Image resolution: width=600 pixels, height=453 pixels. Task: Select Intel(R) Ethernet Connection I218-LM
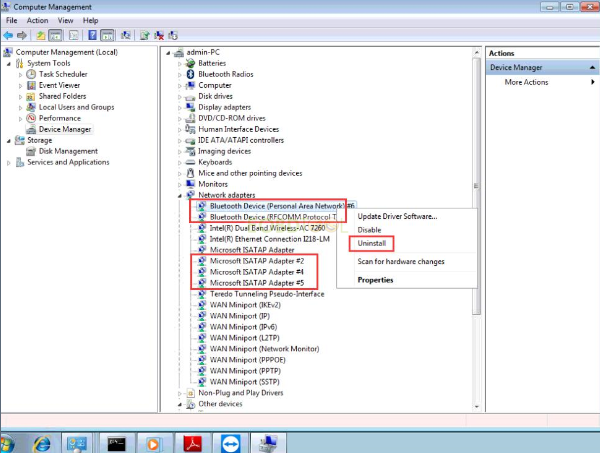click(x=269, y=239)
